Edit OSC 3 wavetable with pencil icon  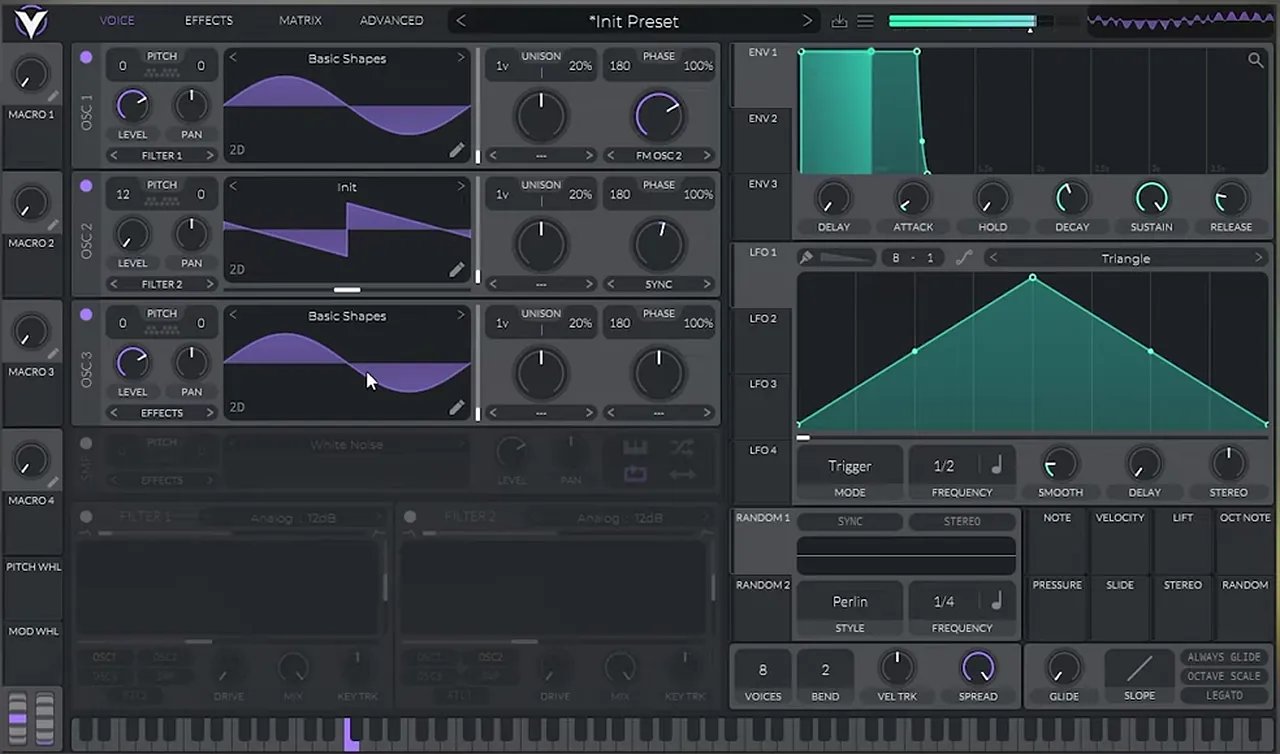point(456,407)
